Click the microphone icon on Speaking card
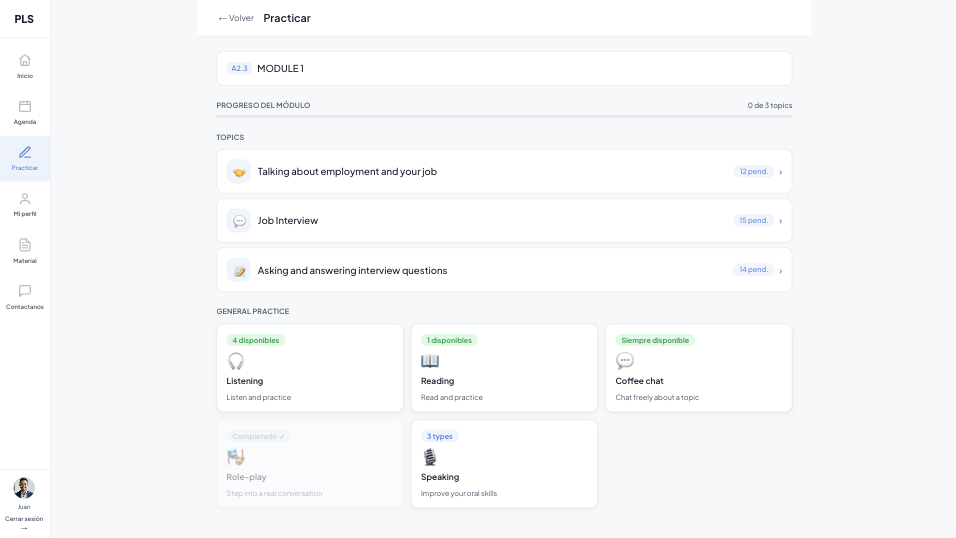The image size is (956, 538). pos(430,457)
